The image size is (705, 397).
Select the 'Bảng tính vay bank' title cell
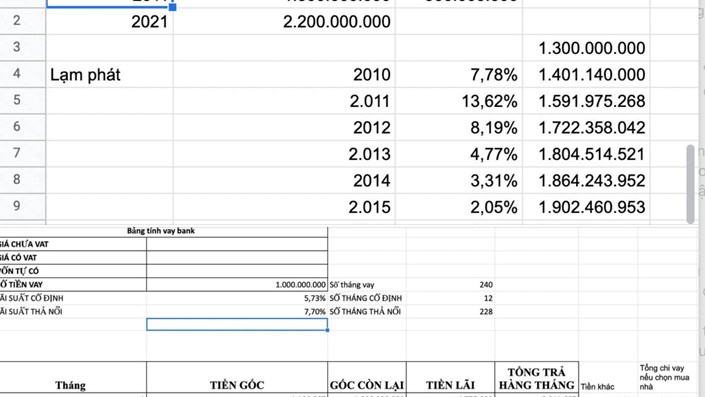[161, 231]
